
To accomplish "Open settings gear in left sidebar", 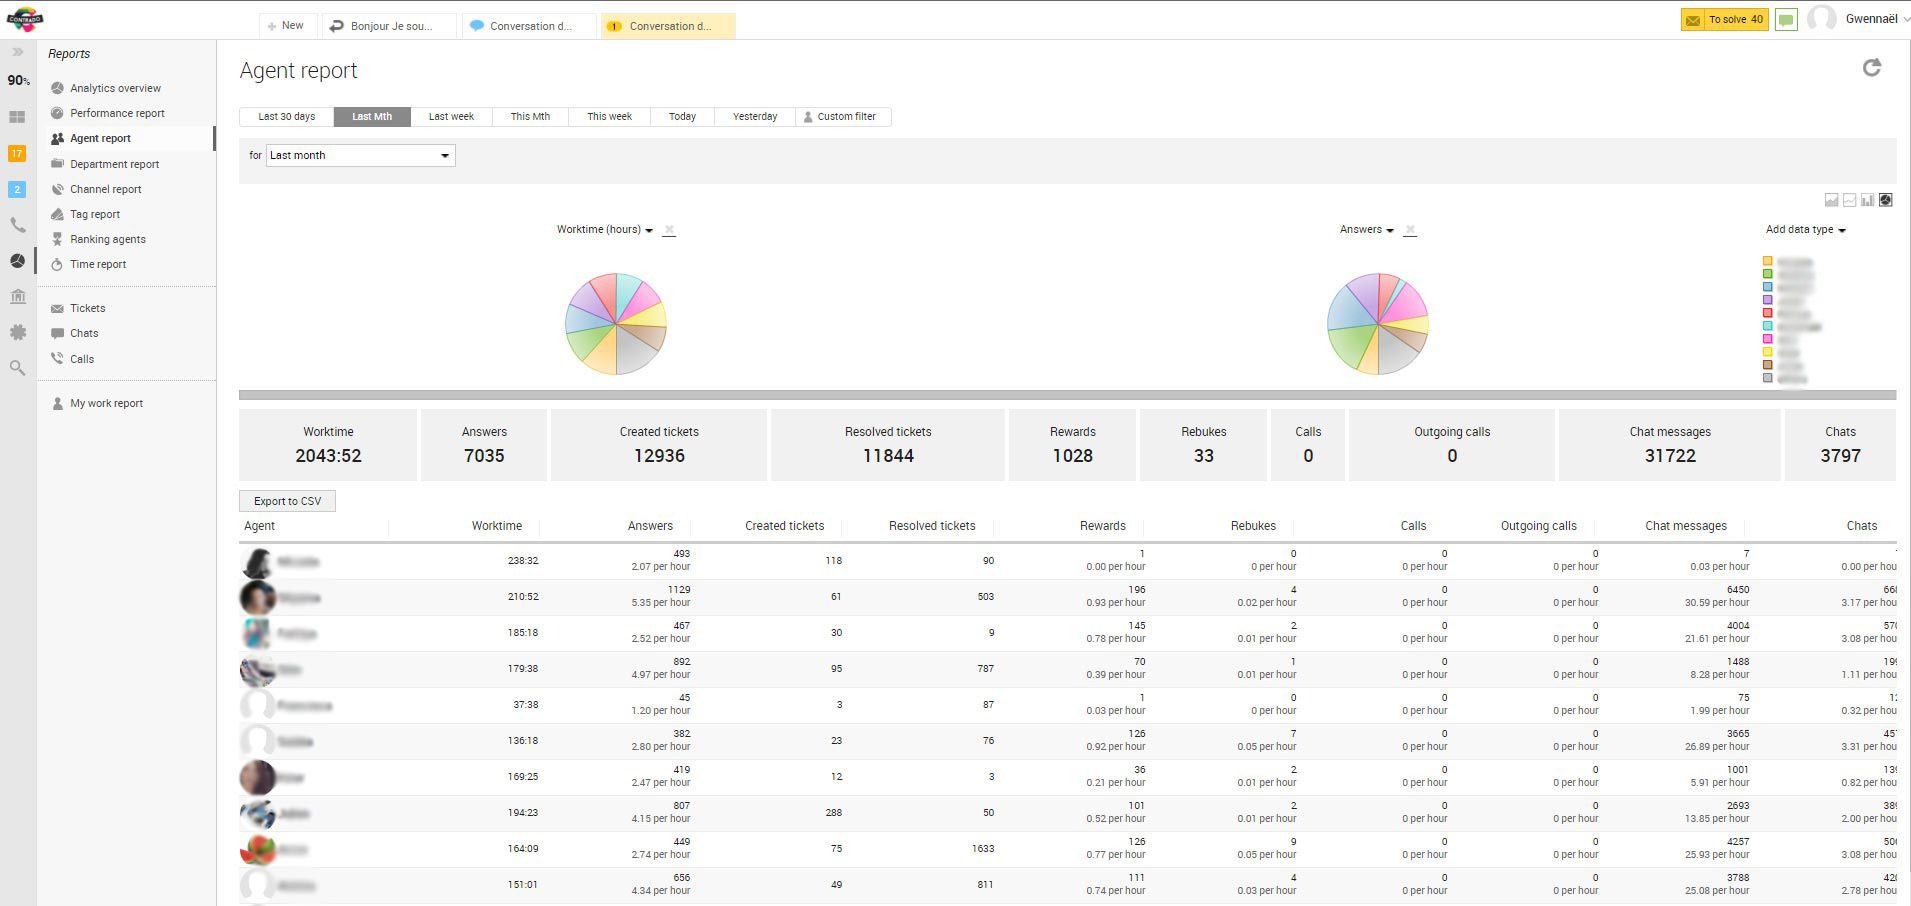I will click(17, 332).
